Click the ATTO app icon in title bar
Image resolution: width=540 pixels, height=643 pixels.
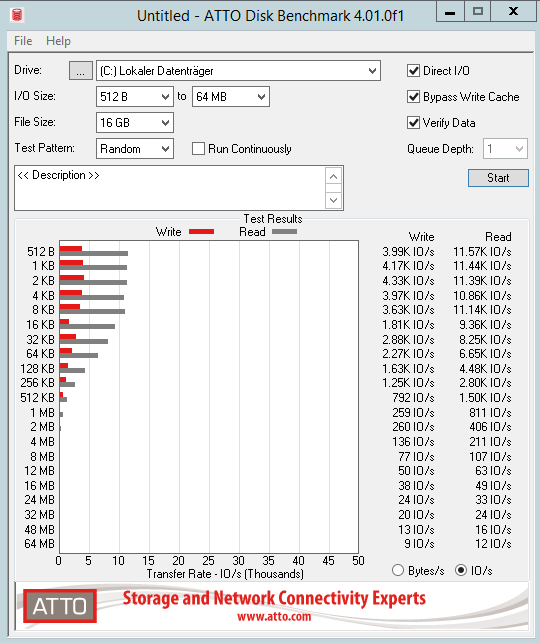click(17, 15)
